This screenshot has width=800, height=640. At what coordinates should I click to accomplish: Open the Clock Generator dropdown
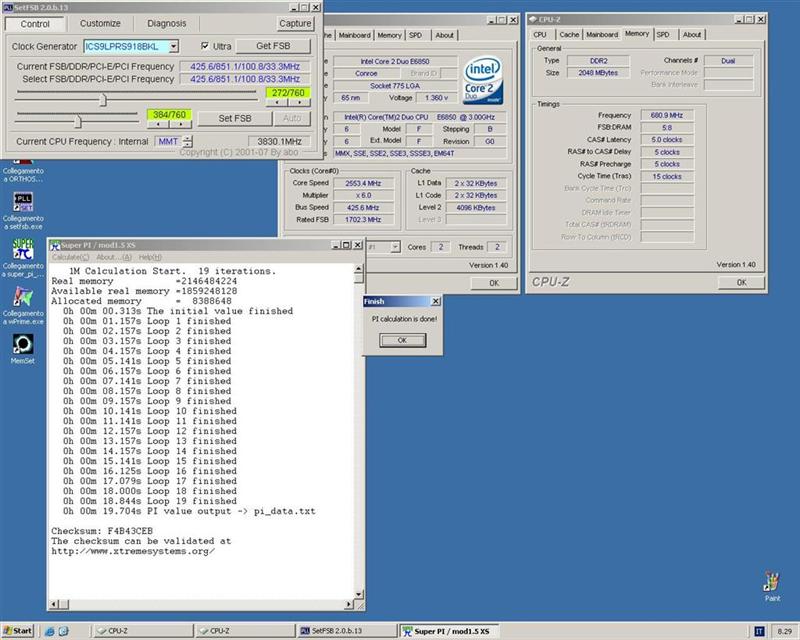173,46
